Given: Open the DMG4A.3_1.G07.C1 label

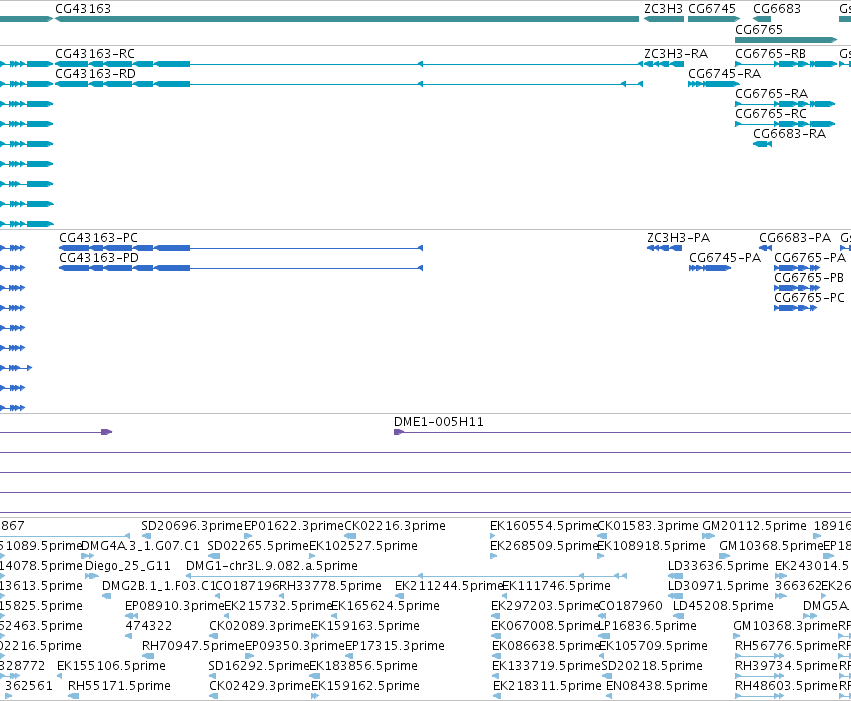Looking at the screenshot, I should click(x=141, y=546).
